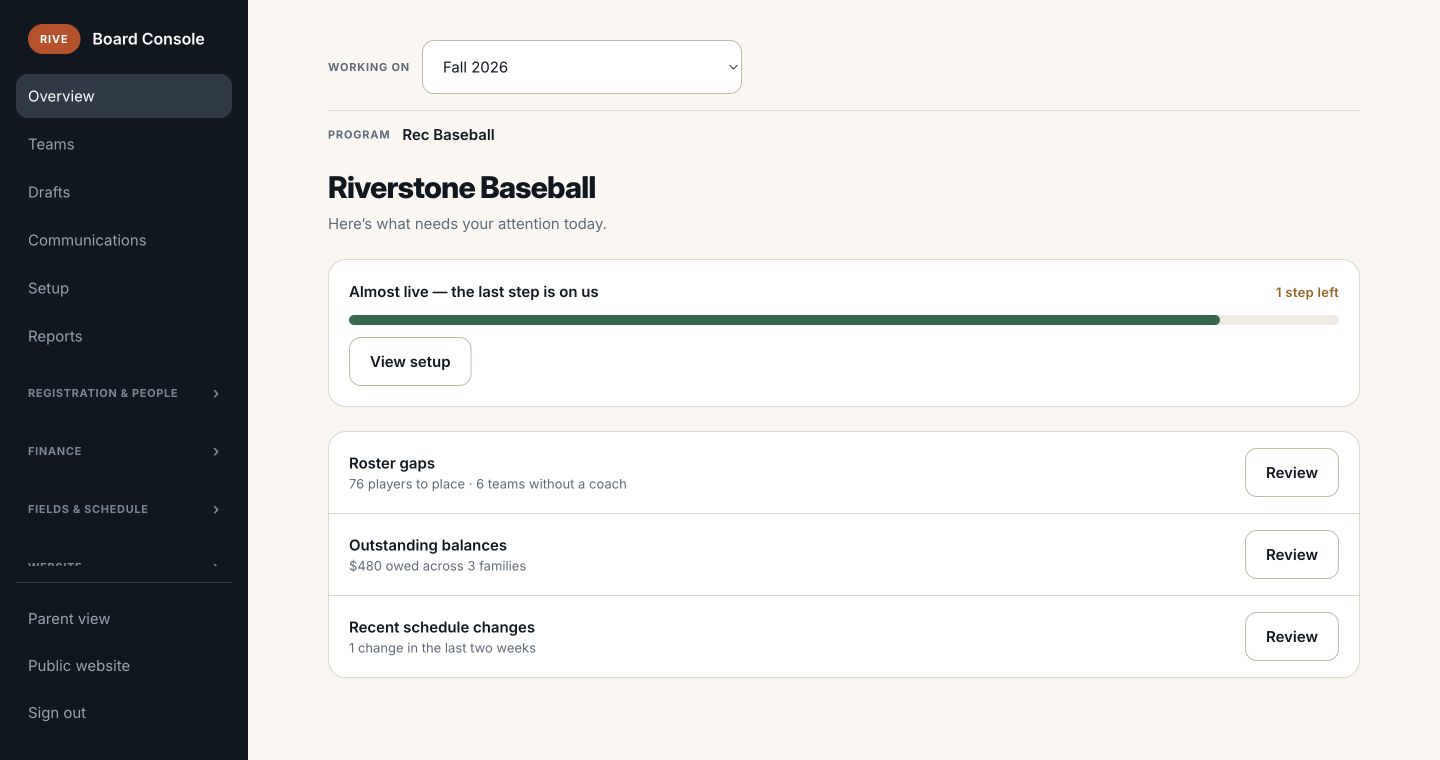The width and height of the screenshot is (1440, 760).
Task: Expand the Registration & People section
Action: (x=124, y=393)
